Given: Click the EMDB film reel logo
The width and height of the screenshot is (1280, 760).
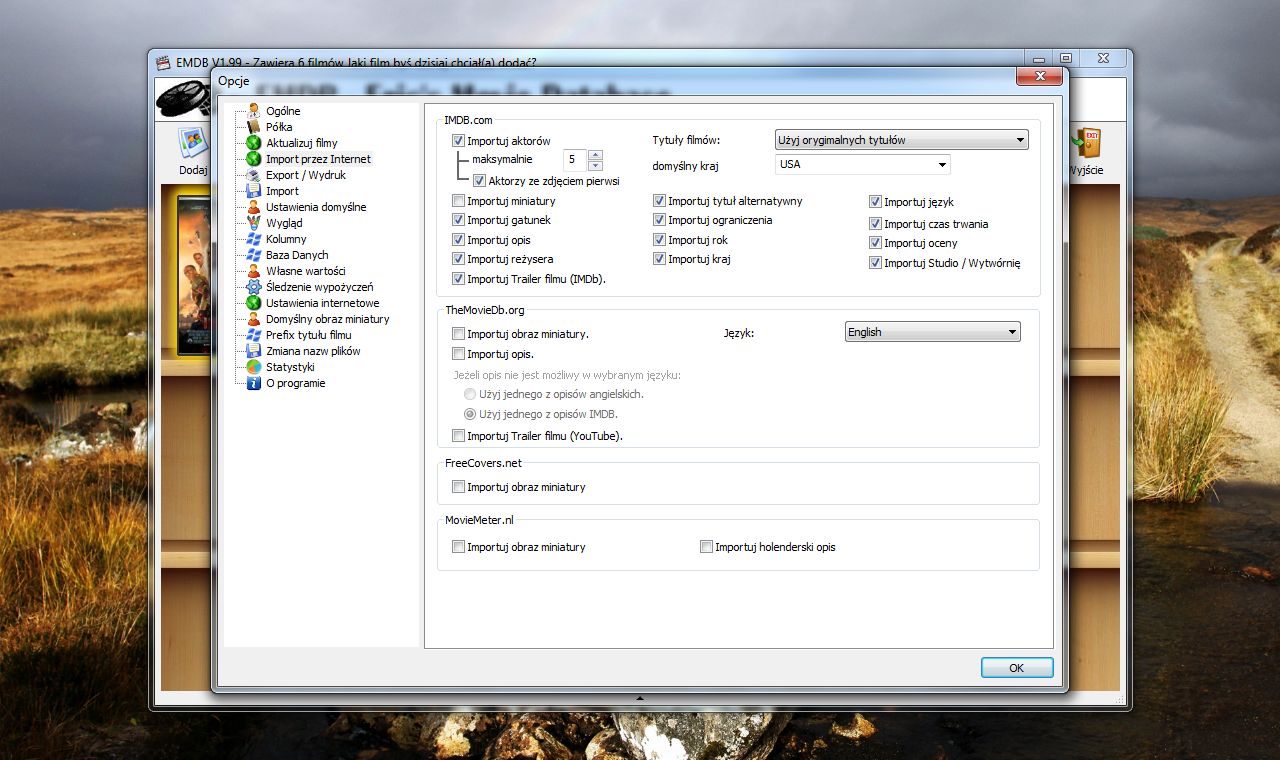Looking at the screenshot, I should [x=182, y=98].
